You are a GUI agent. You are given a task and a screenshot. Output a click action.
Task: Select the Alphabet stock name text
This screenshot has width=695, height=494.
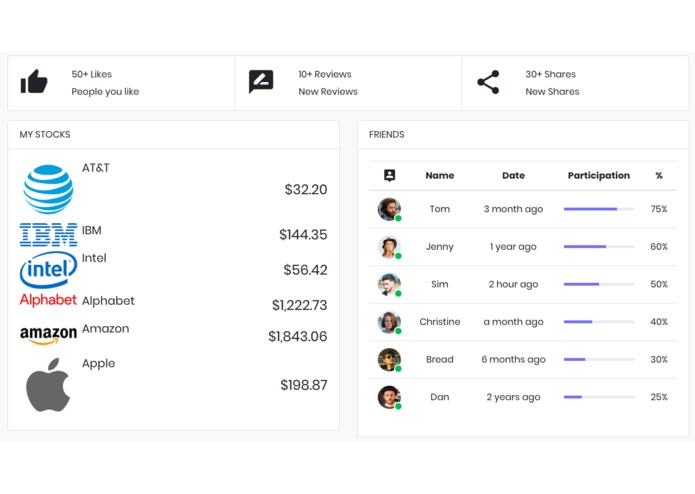[x=108, y=301]
